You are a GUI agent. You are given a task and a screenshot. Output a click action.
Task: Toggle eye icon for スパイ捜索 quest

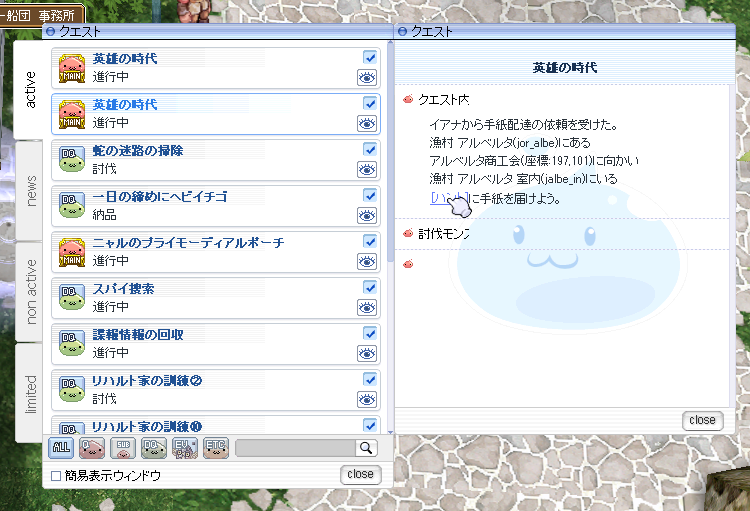tap(368, 307)
